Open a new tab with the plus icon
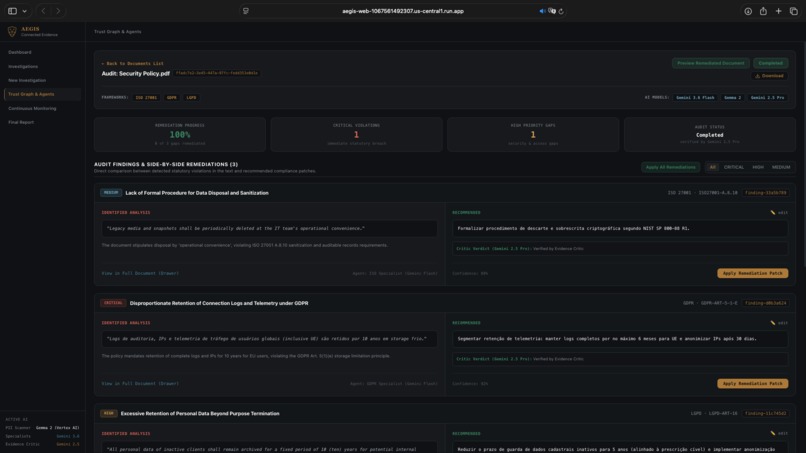This screenshot has height=453, width=806. [778, 11]
